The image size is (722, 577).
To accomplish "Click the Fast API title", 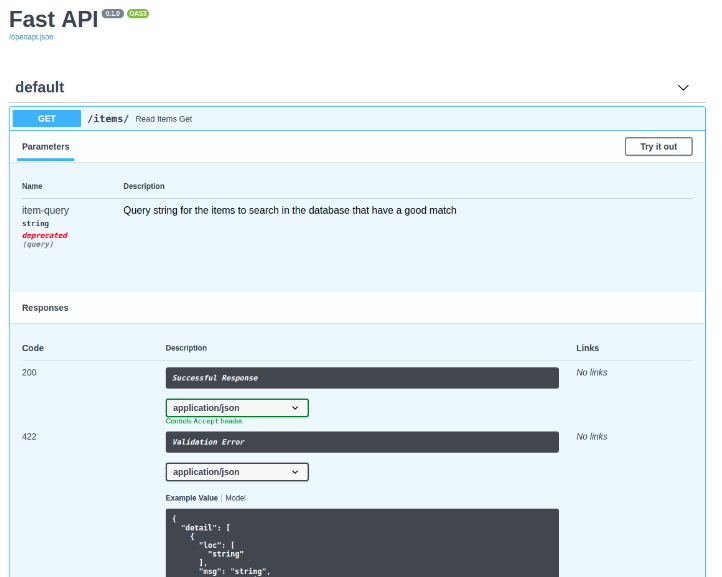I will pos(53,19).
